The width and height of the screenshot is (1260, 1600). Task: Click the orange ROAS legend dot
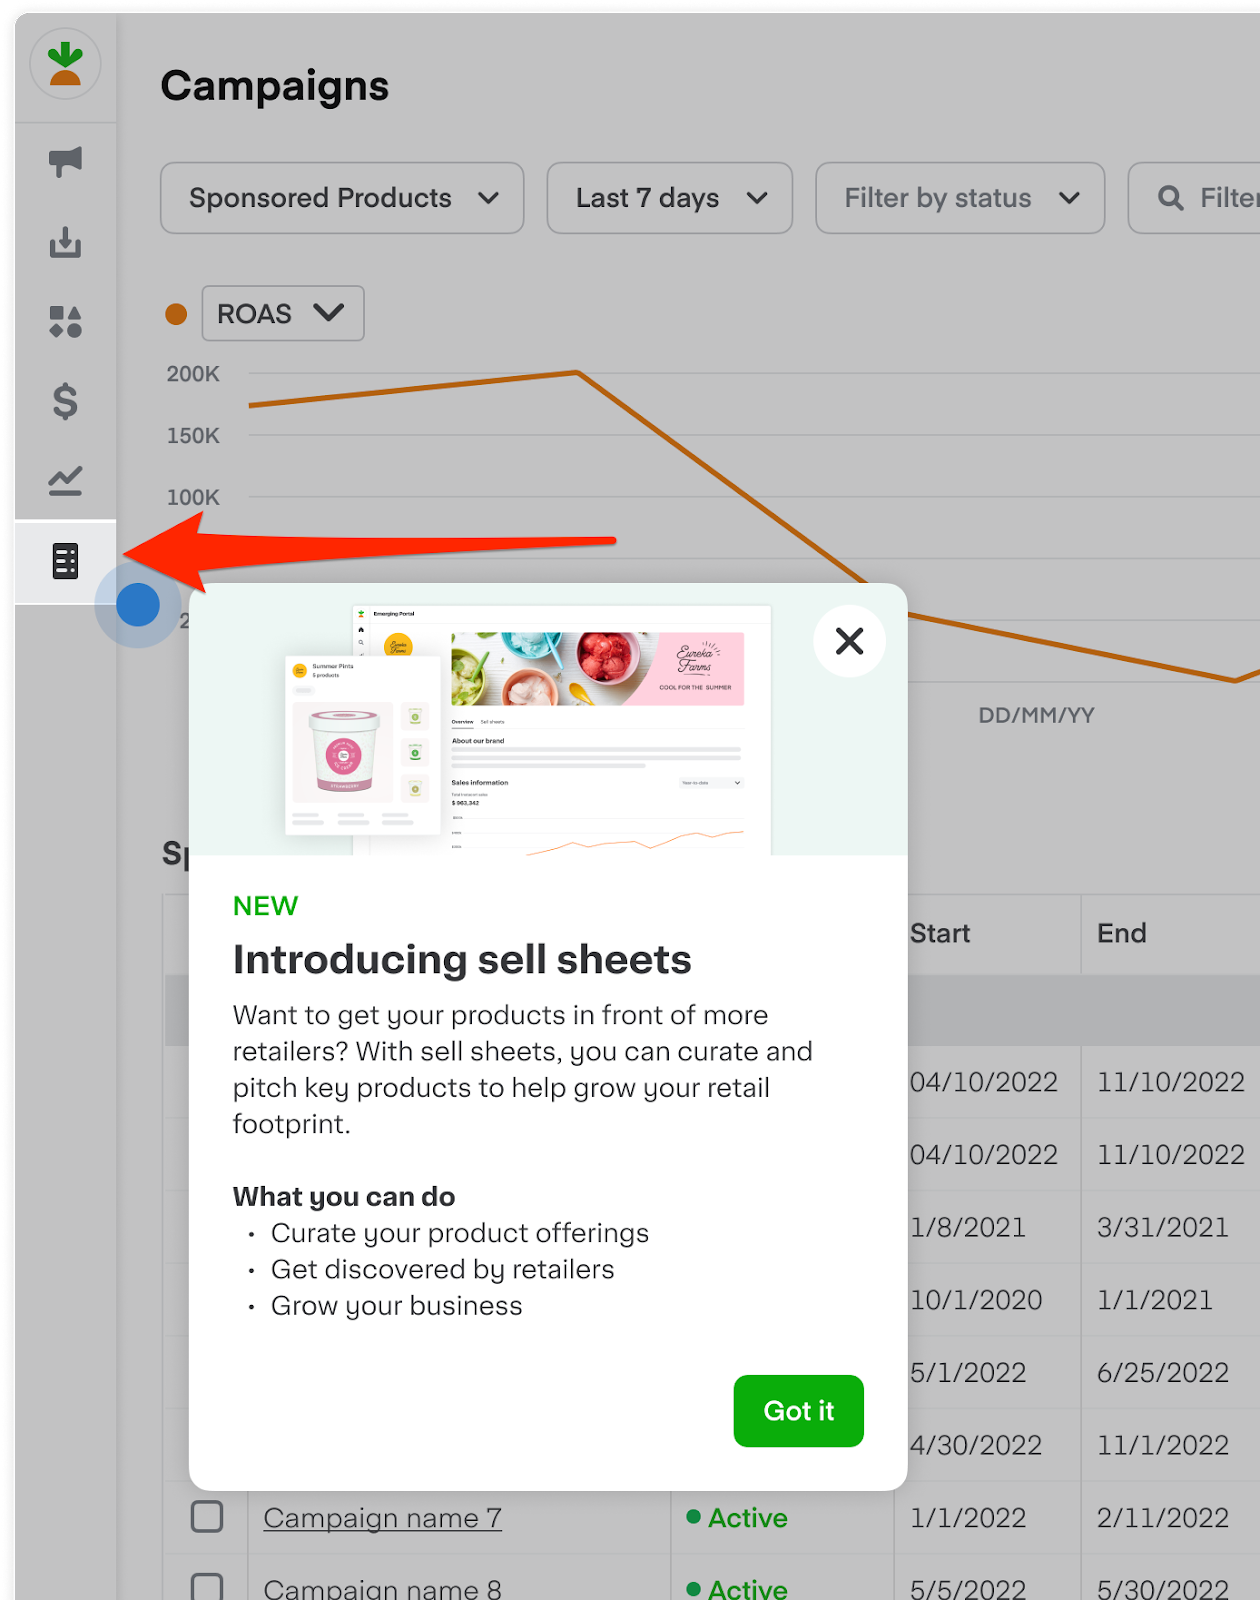coord(176,314)
